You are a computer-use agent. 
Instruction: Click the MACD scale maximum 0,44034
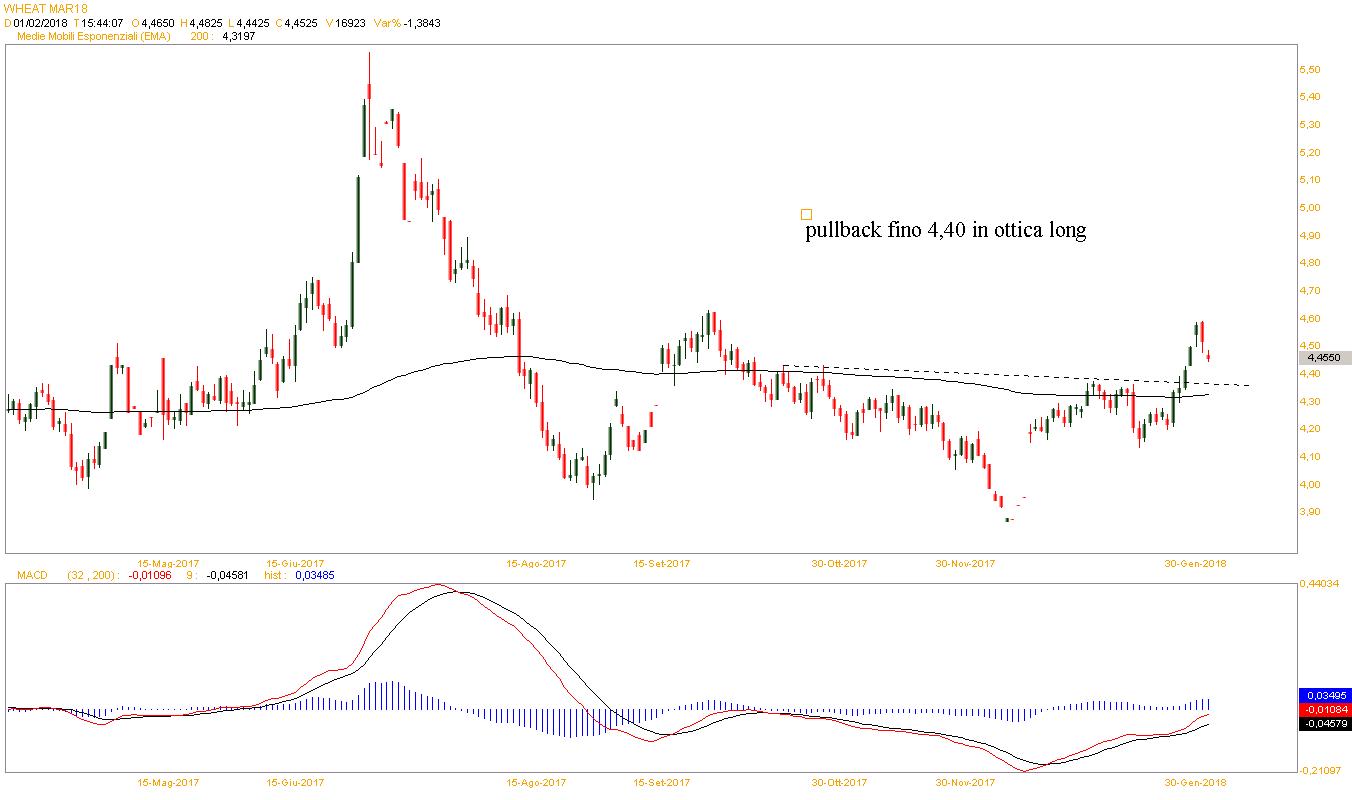click(1319, 583)
